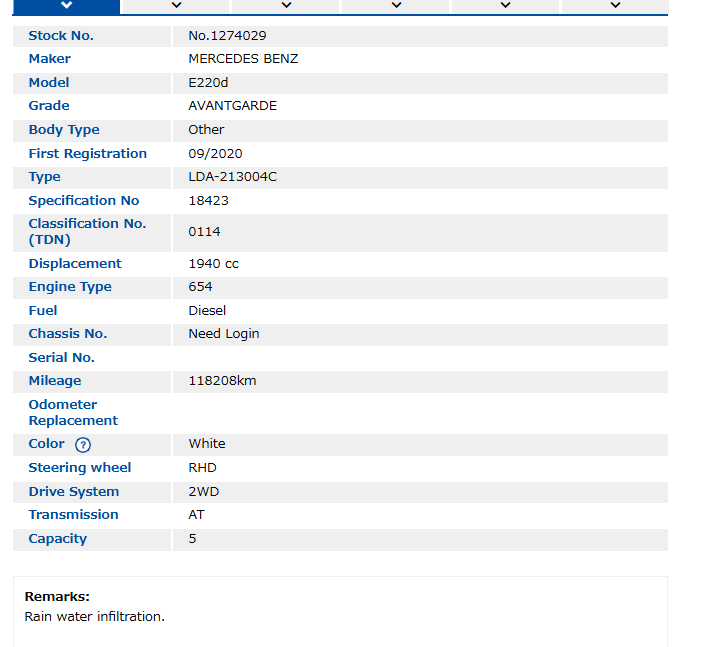Click the First Registration label
Image resolution: width=716 pixels, height=647 pixels.
(x=87, y=154)
